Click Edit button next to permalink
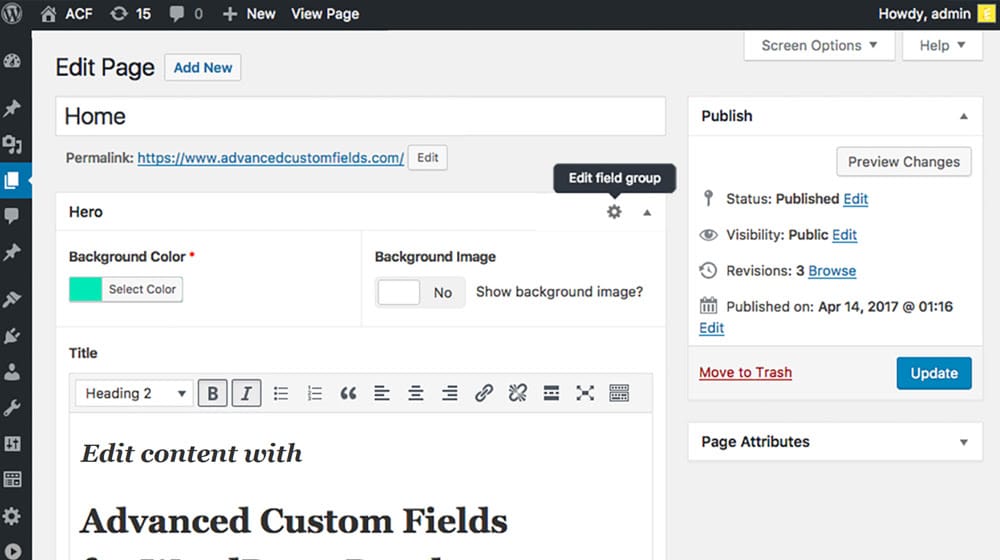The image size is (1000, 560). click(427, 158)
